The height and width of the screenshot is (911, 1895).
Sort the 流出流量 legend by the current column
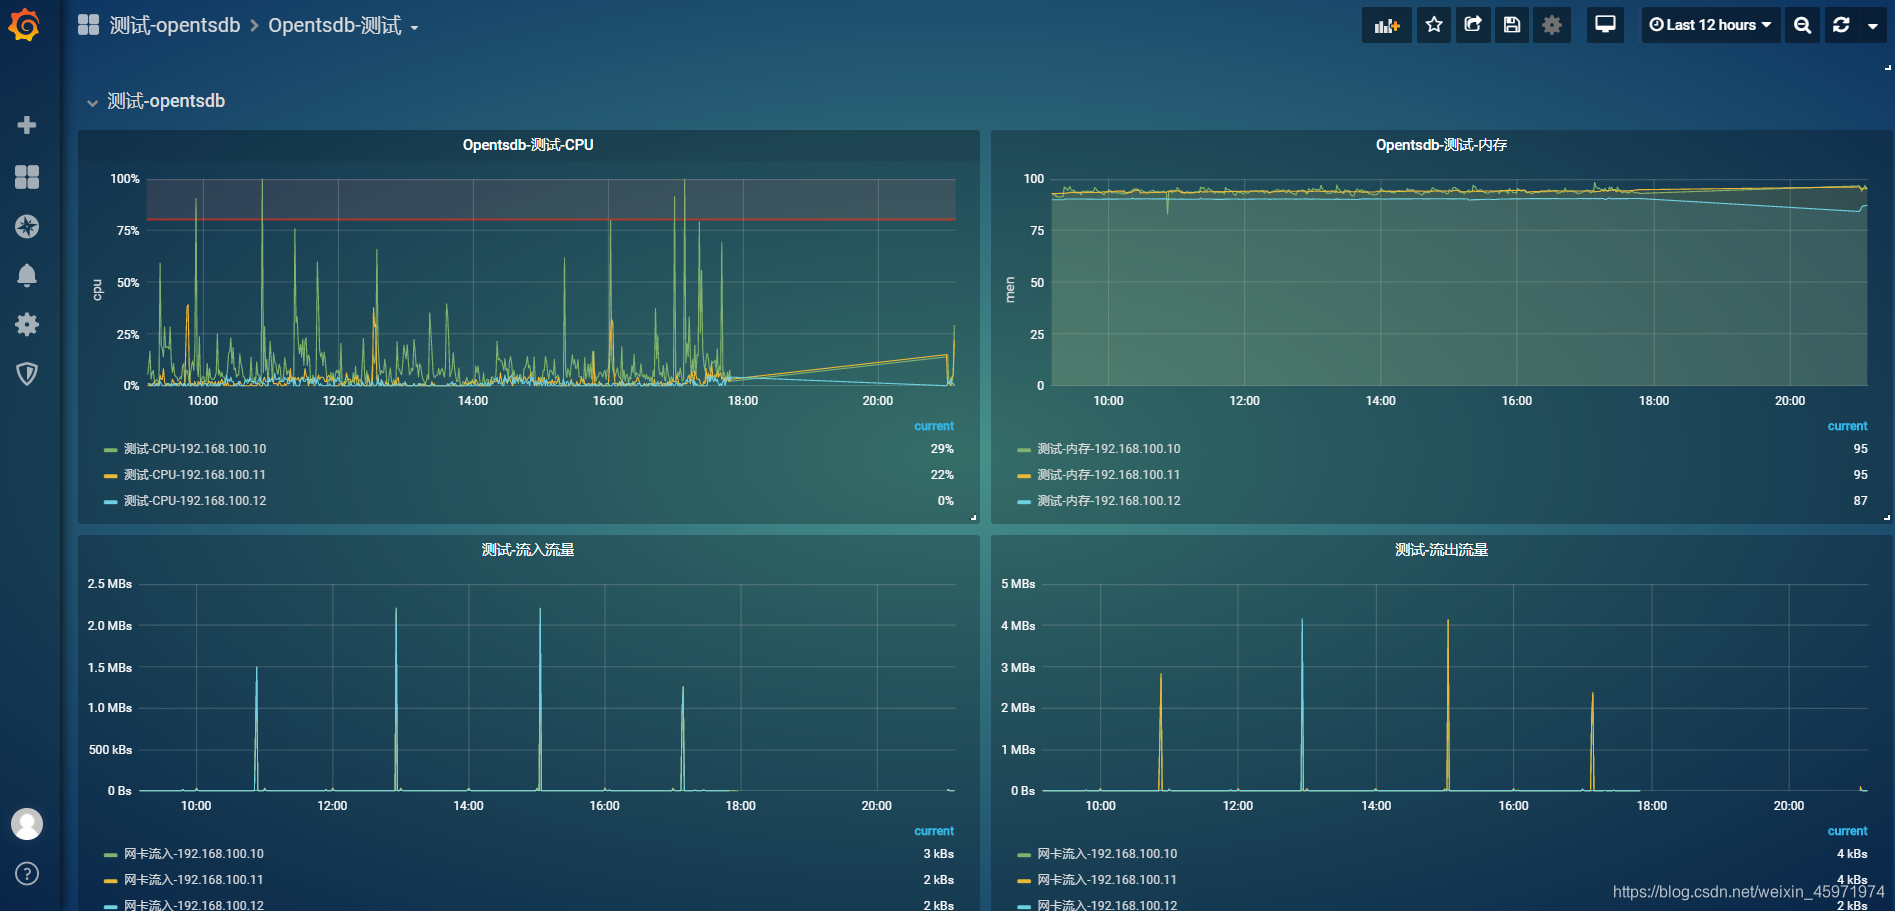[1847, 831]
